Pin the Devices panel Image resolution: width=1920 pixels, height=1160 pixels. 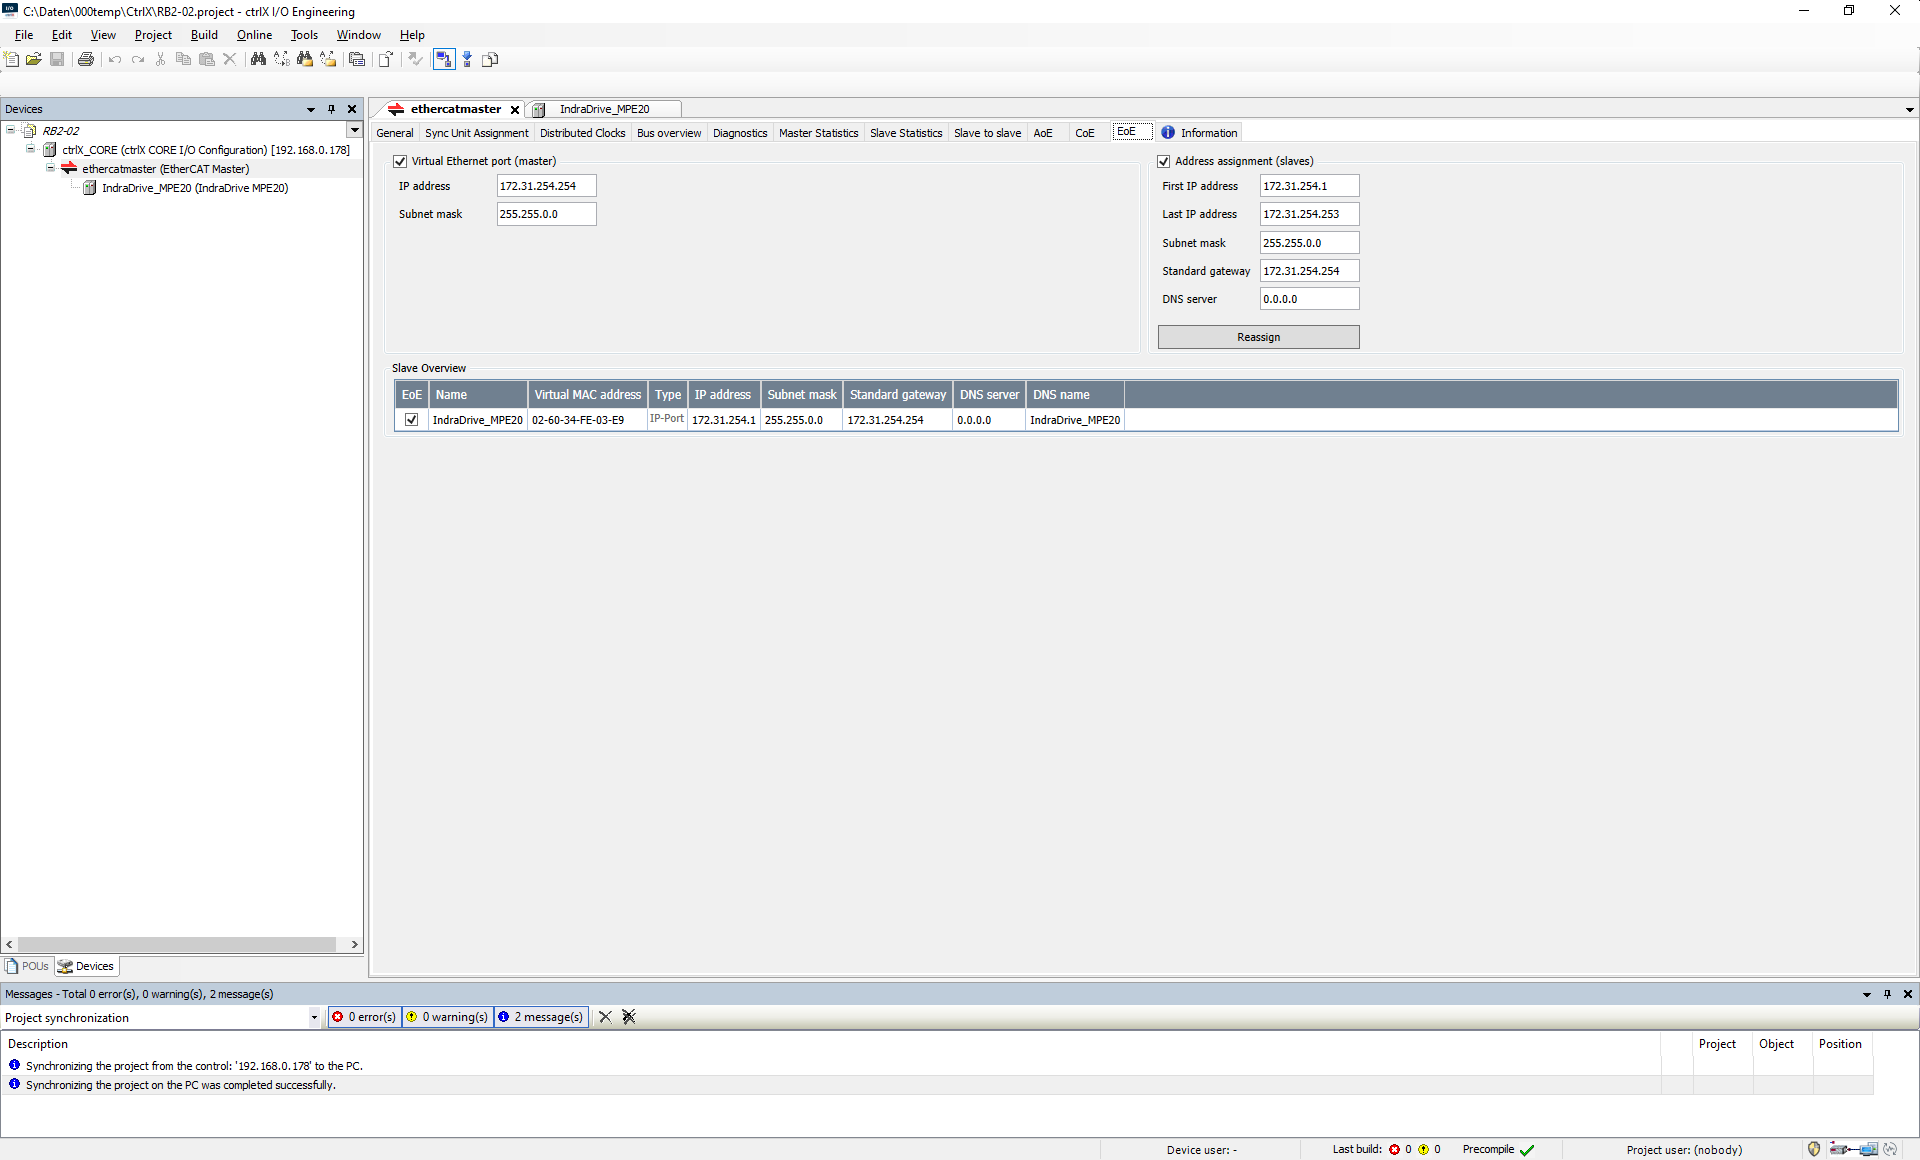coord(332,109)
